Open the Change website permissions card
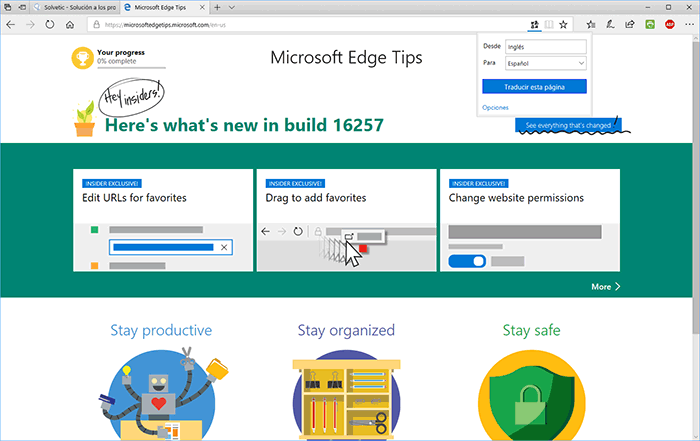The image size is (700, 441). pos(530,220)
